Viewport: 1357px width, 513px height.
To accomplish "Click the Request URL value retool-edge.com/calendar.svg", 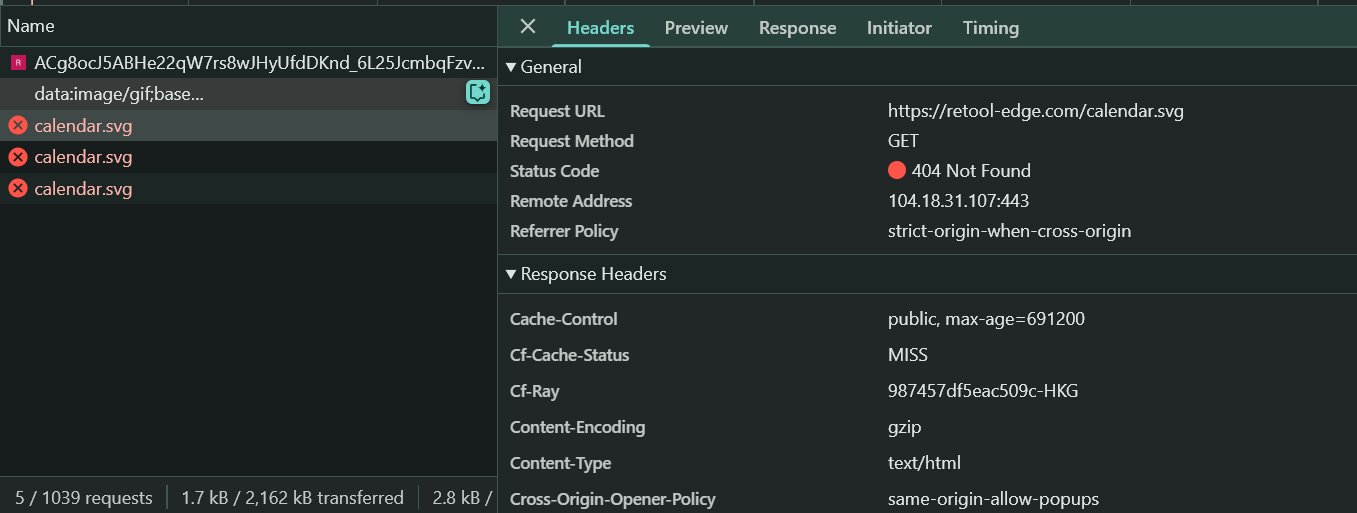I will [1035, 111].
